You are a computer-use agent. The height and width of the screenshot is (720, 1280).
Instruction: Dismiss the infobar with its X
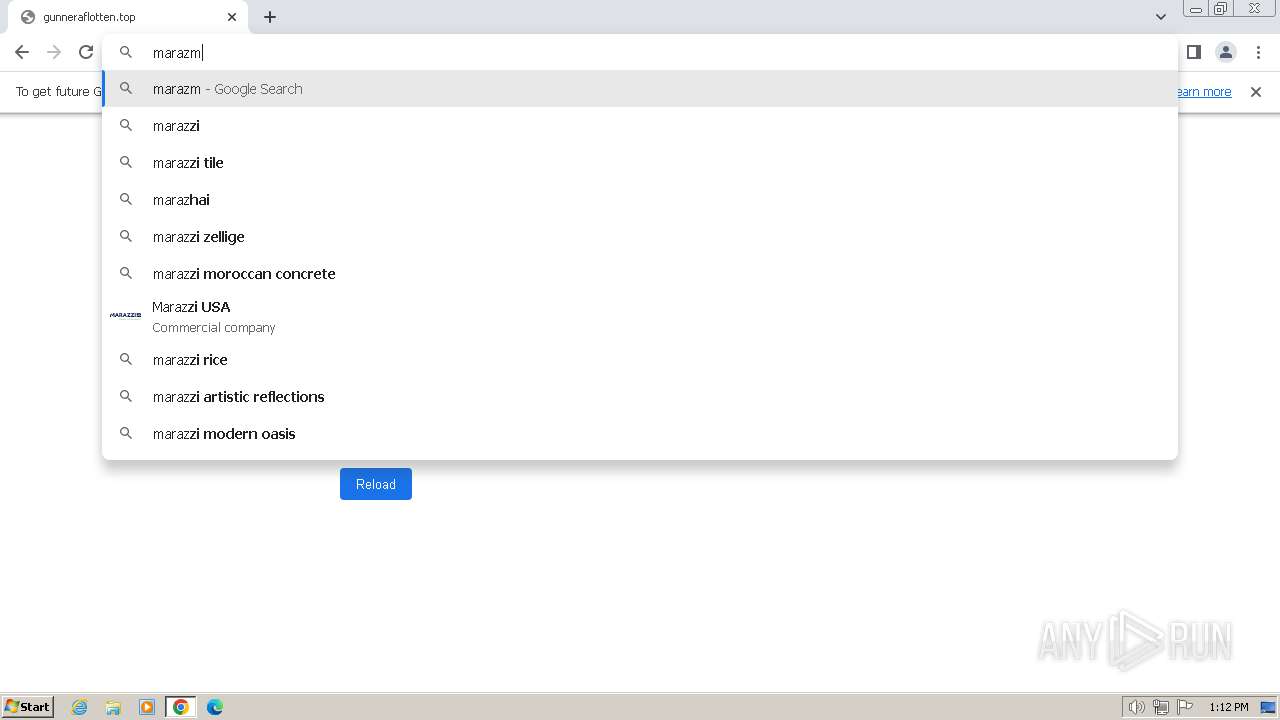[1256, 91]
